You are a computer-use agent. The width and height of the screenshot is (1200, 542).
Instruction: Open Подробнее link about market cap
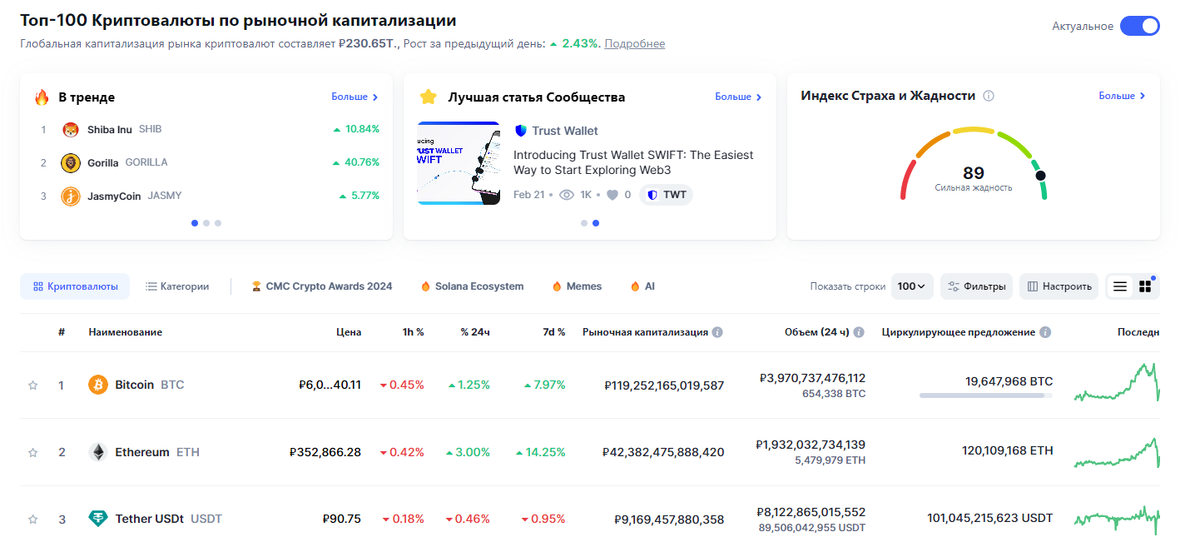point(634,44)
